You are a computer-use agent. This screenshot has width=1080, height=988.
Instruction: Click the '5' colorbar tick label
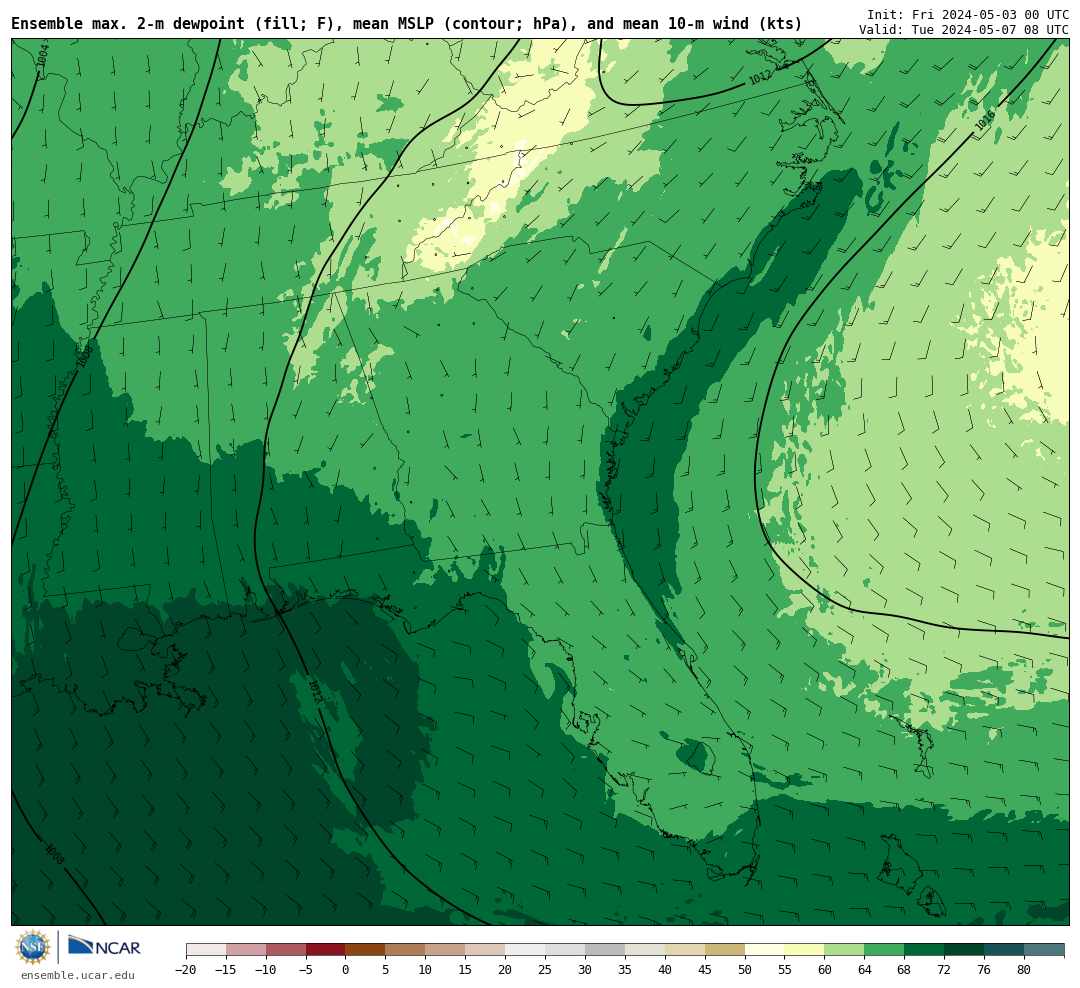[x=386, y=970]
